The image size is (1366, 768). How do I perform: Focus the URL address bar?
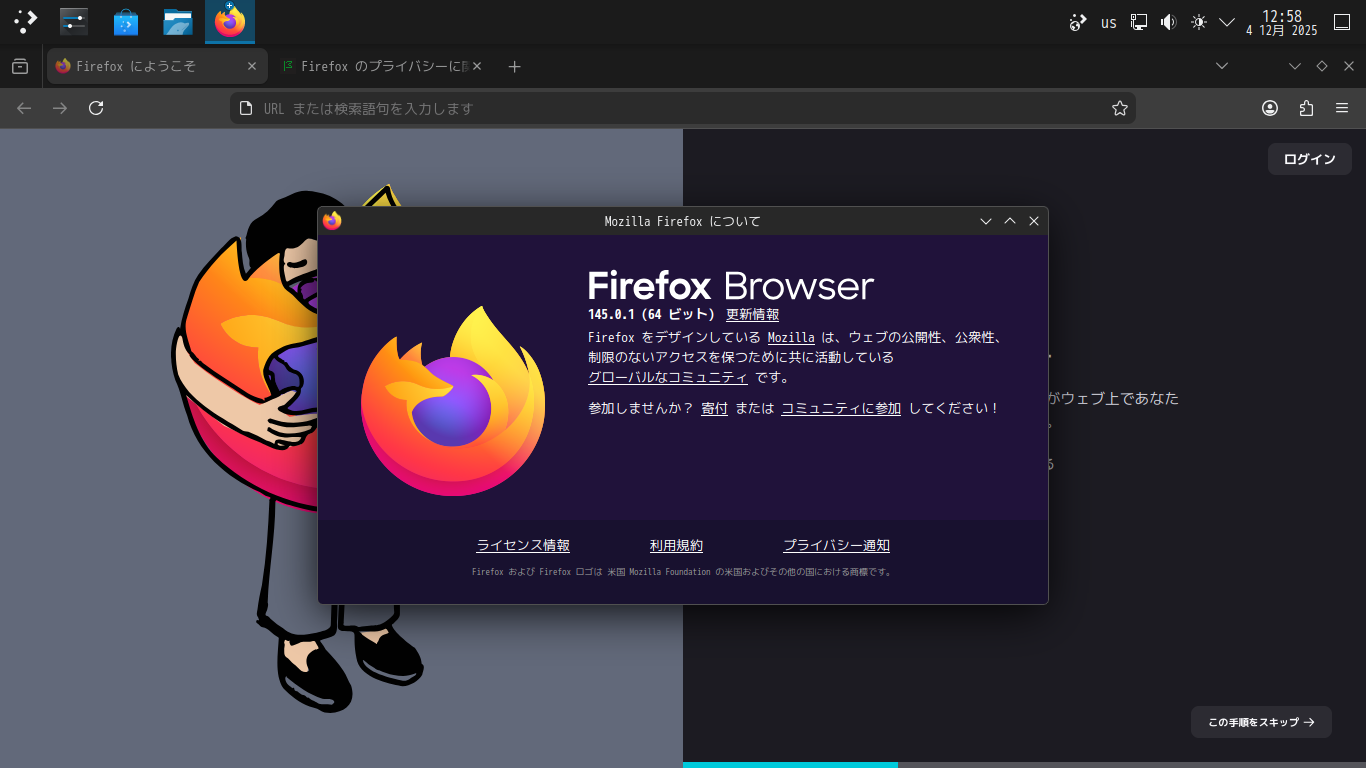click(x=683, y=108)
